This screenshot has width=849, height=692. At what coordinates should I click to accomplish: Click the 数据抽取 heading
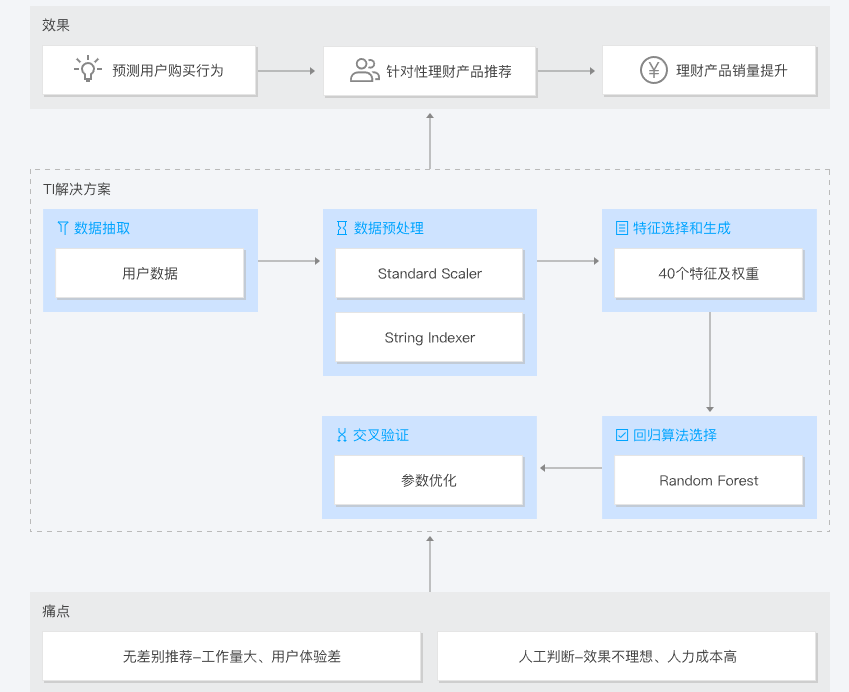pyautogui.click(x=102, y=228)
